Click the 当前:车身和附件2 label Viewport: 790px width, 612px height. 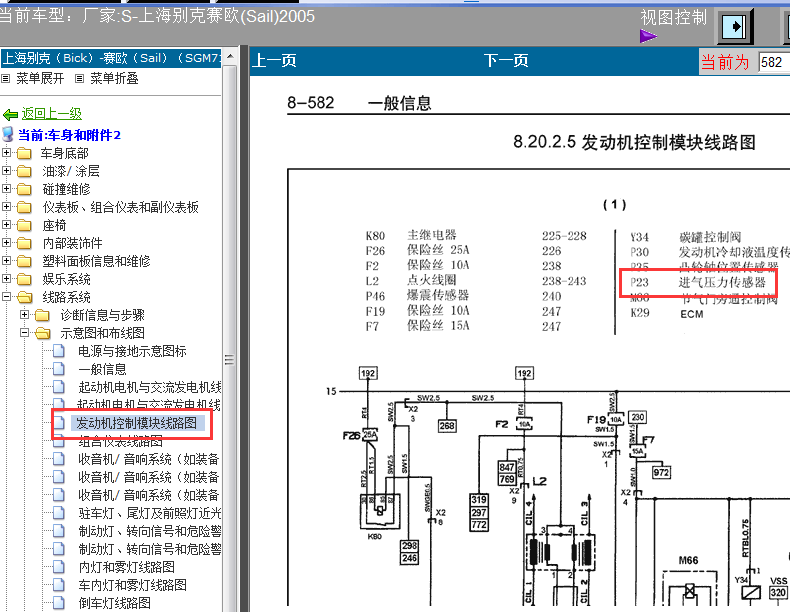coord(70,135)
